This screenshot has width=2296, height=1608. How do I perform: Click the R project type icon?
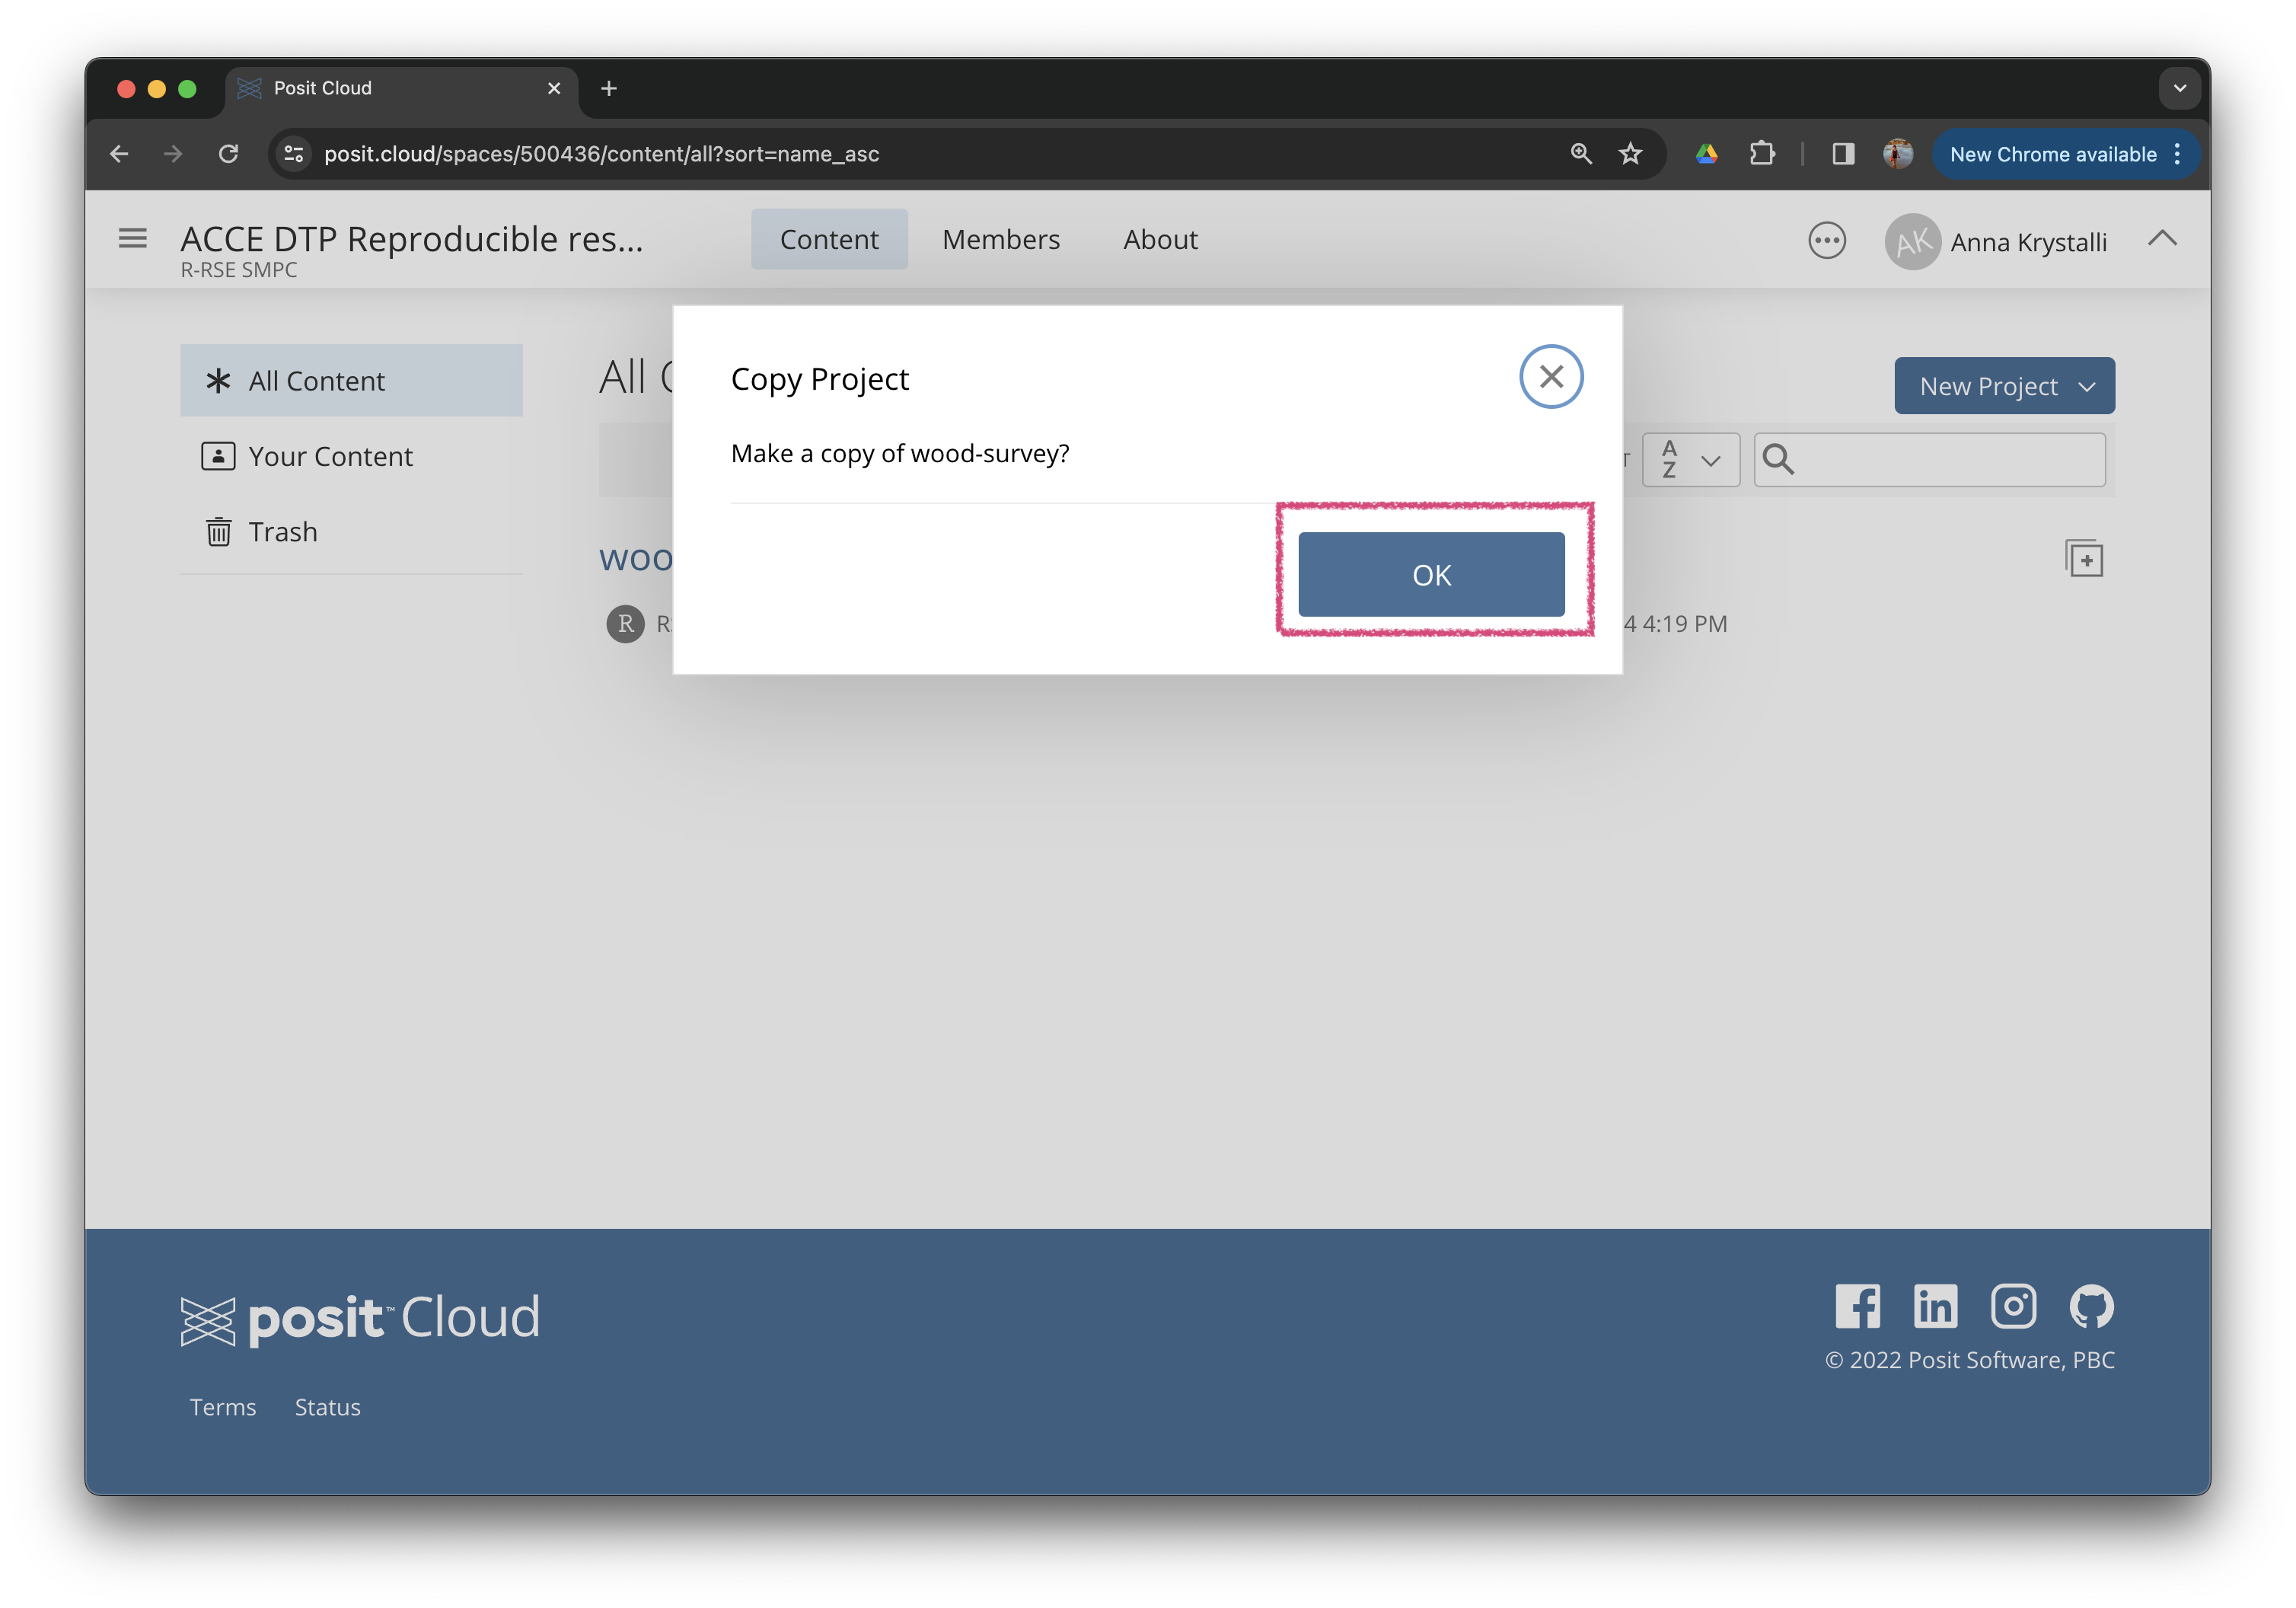point(625,623)
